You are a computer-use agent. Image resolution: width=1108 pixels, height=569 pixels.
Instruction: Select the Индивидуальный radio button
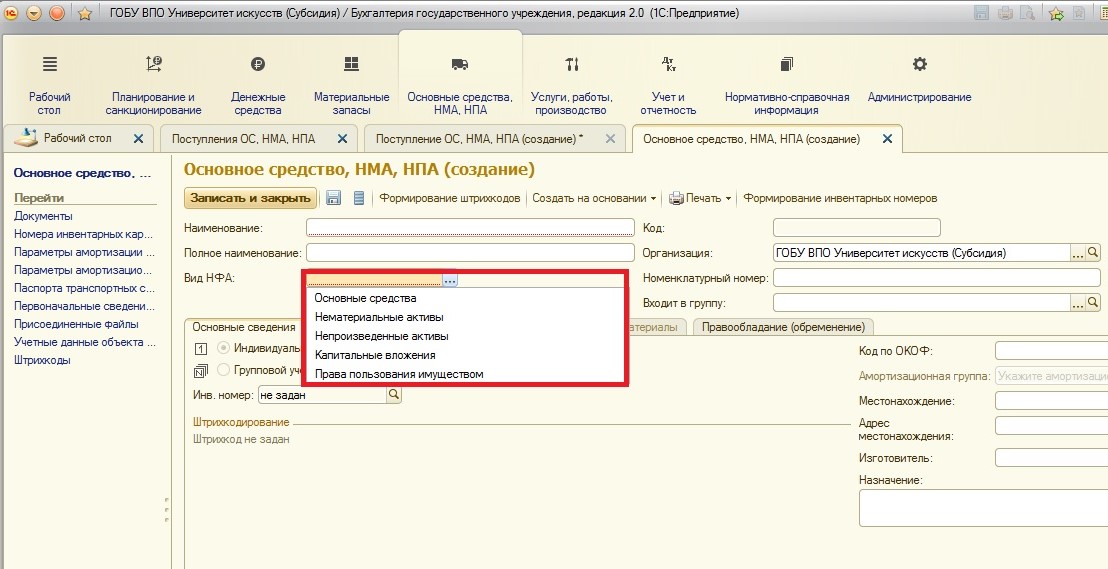223,348
